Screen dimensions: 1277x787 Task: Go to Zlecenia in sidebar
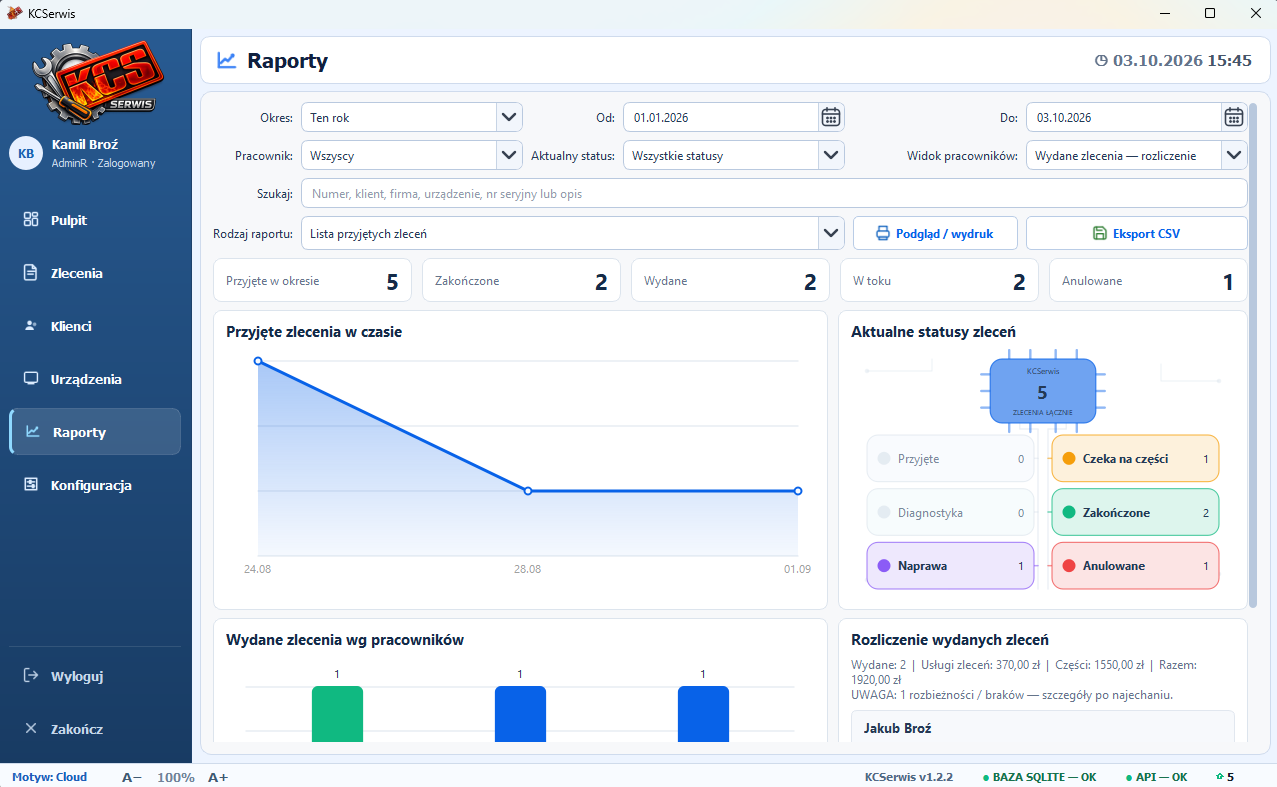coord(95,273)
